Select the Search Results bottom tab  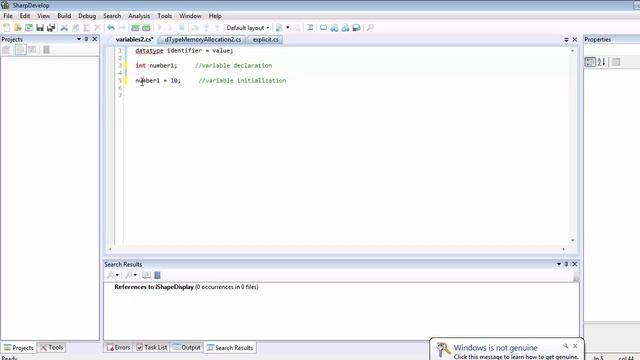pyautogui.click(x=230, y=347)
